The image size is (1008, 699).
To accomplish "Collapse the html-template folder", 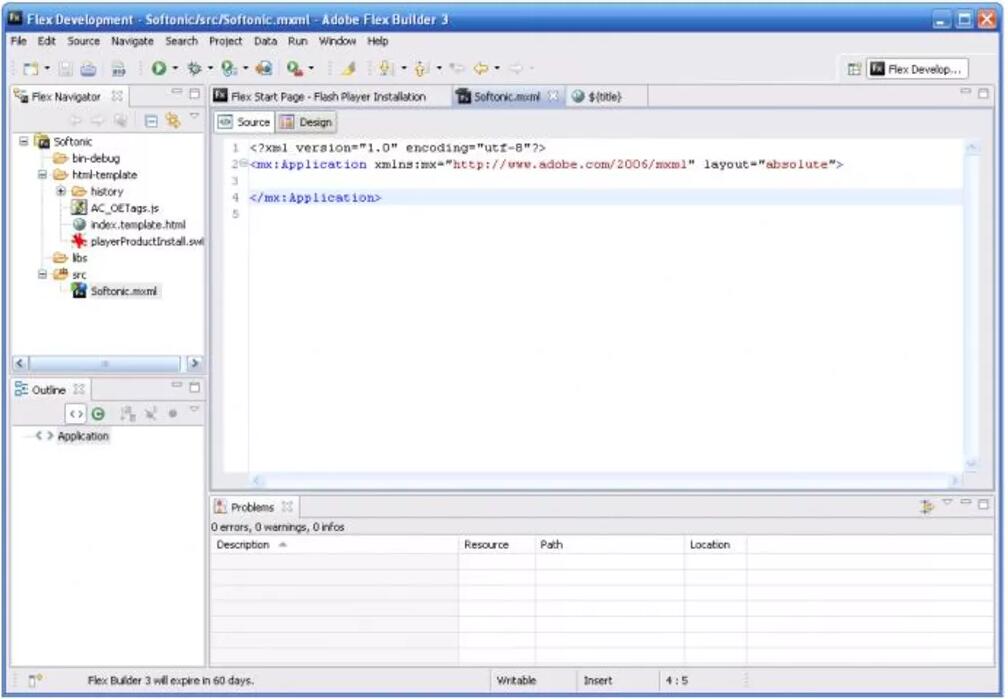I will 43,175.
